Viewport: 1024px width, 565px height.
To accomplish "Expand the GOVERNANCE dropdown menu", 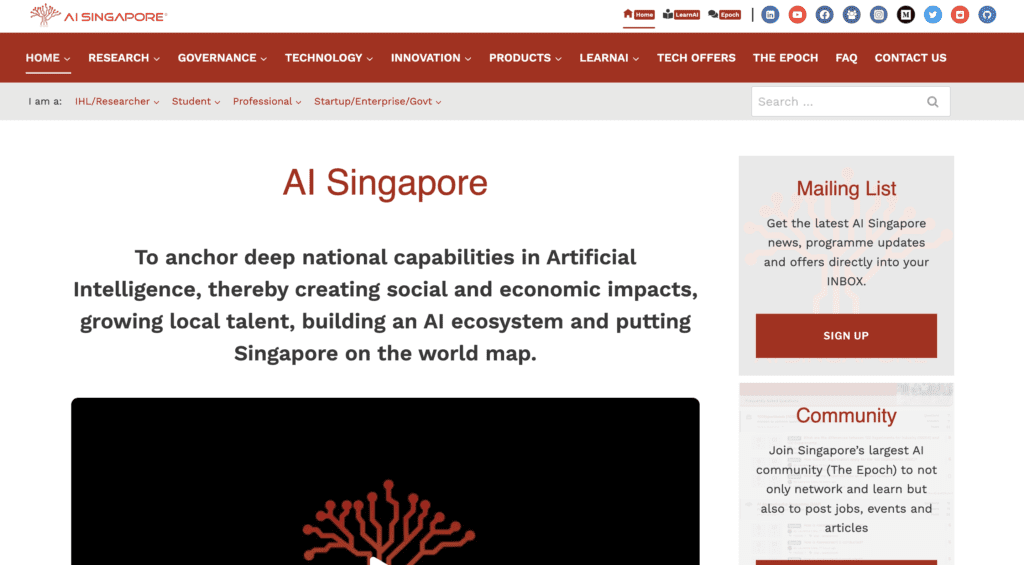I will pos(222,58).
